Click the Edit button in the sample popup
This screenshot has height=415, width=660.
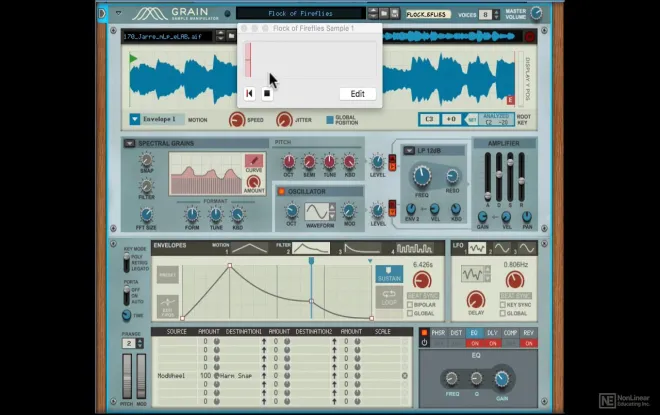click(357, 94)
